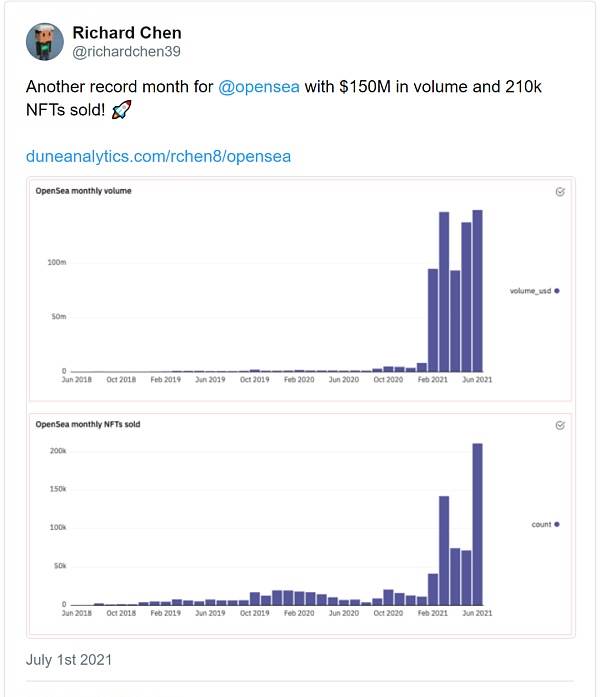Viewport: 600px width, 697px height.
Task: Click the rocket emoji in the tweet
Action: (121, 109)
